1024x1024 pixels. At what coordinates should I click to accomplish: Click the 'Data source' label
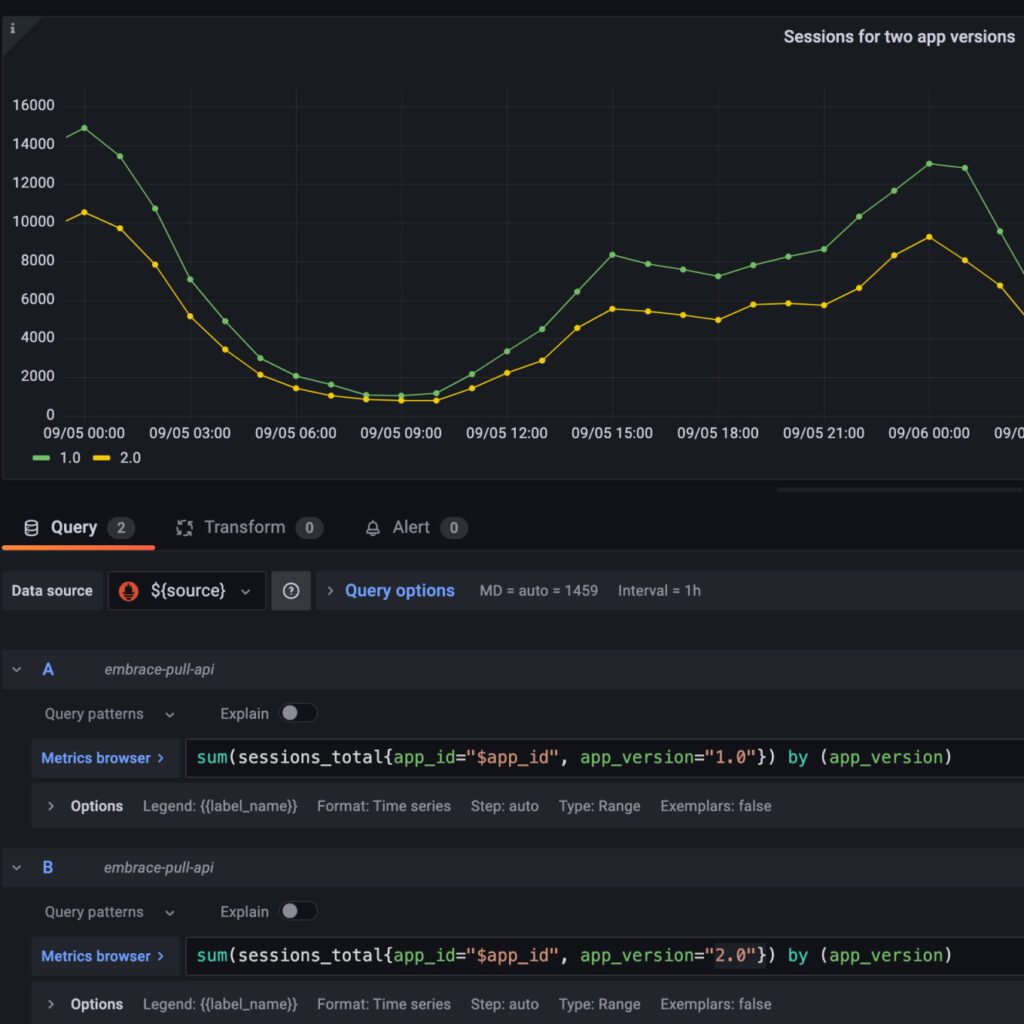coord(52,591)
